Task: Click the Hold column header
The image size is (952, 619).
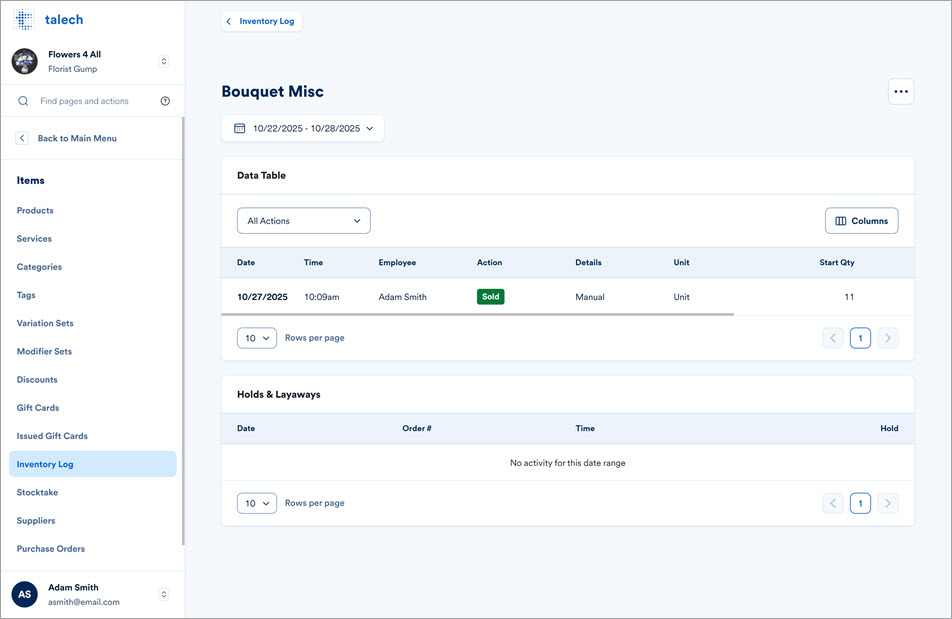Action: (x=889, y=428)
